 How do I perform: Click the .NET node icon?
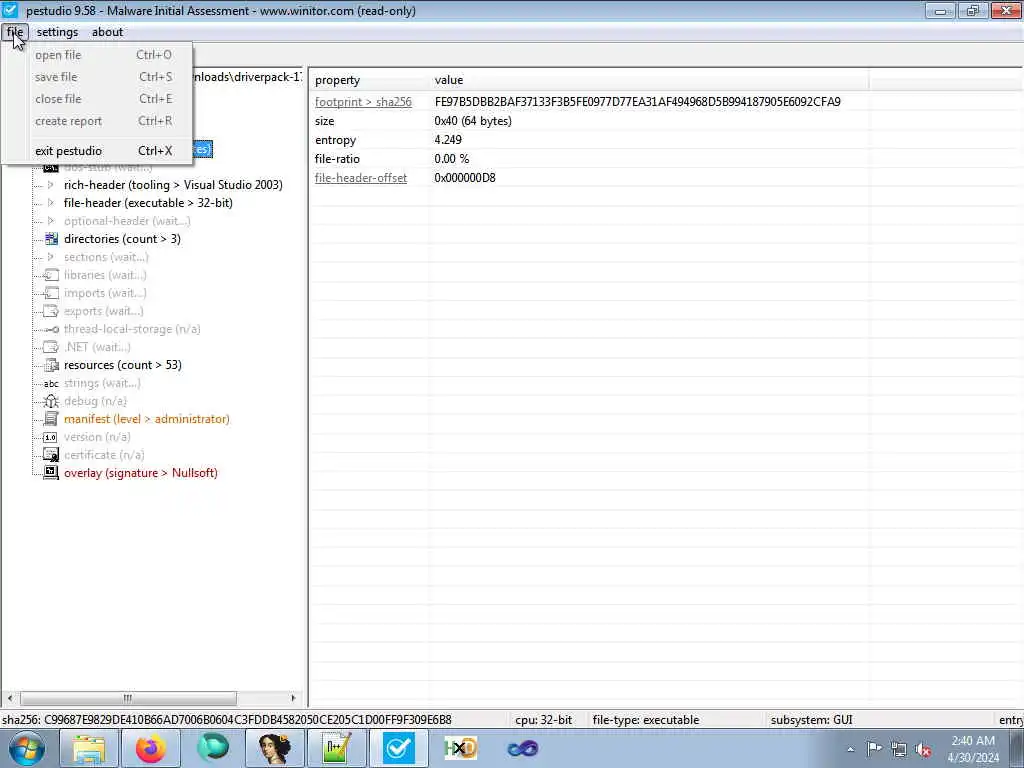[51, 347]
